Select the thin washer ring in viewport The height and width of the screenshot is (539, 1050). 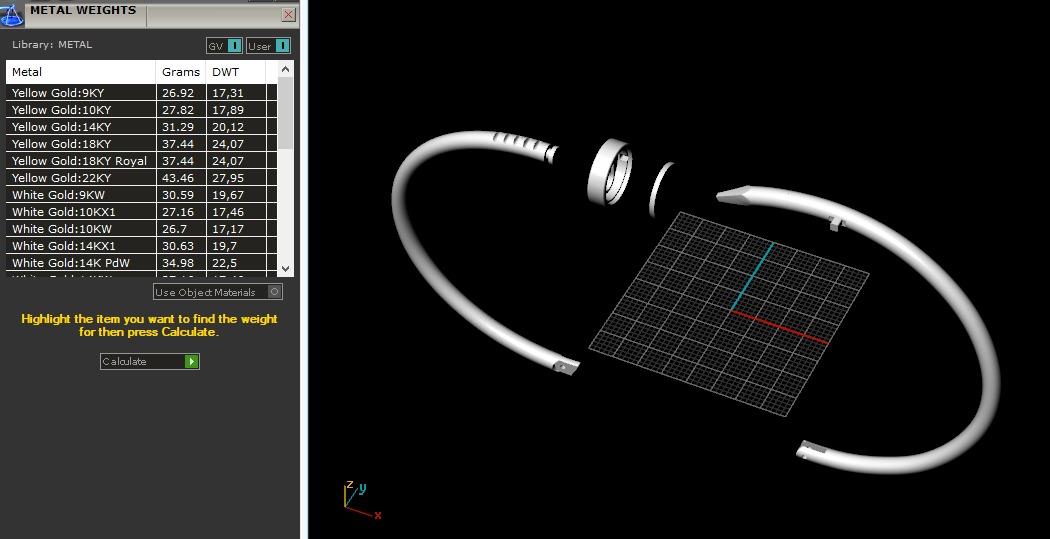click(659, 189)
